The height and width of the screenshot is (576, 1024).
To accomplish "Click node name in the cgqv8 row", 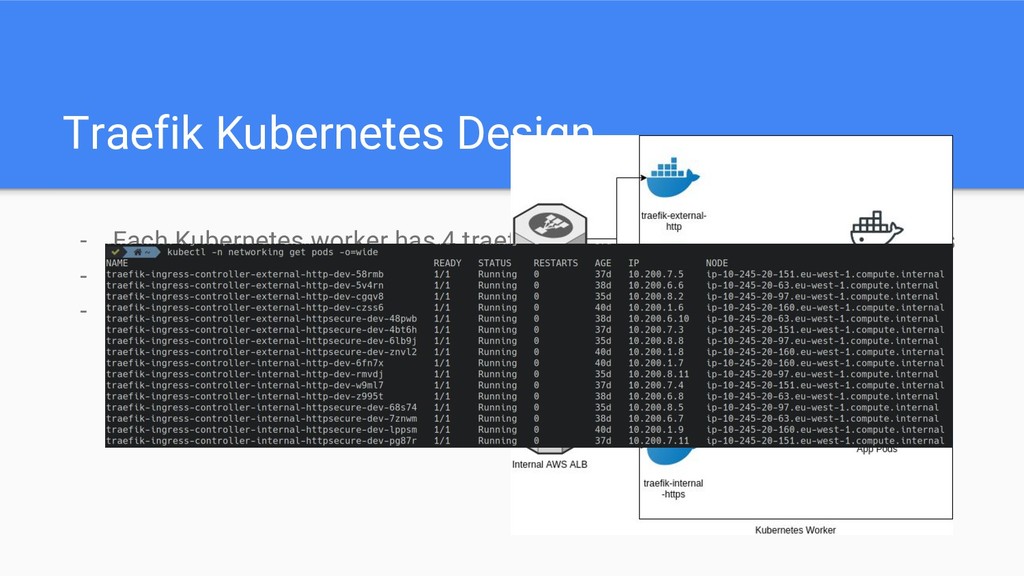I will tap(822, 296).
